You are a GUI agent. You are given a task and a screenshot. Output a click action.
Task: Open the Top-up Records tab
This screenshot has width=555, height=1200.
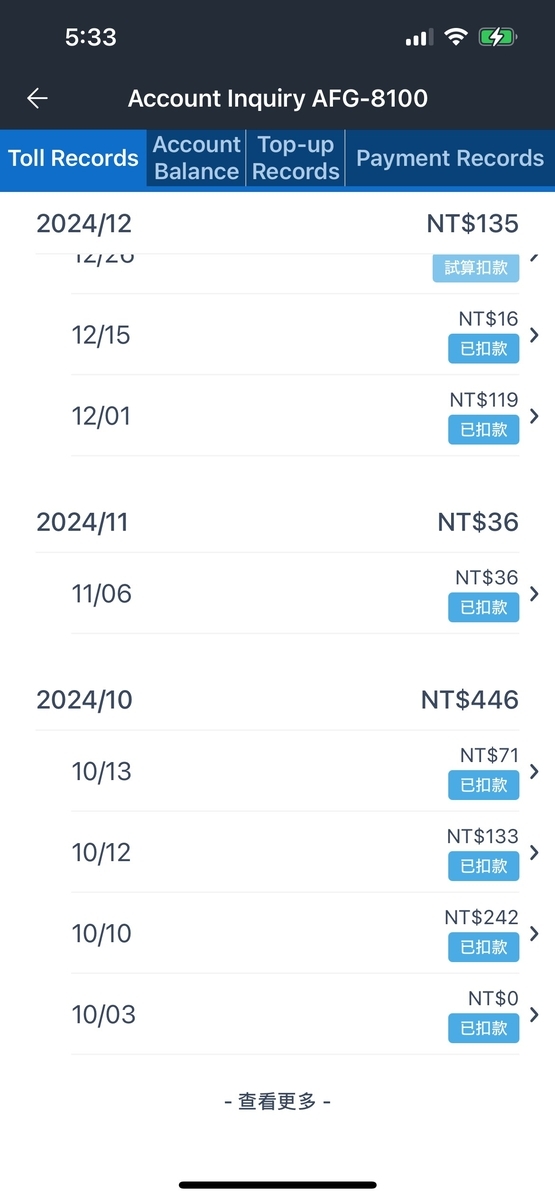(x=295, y=158)
